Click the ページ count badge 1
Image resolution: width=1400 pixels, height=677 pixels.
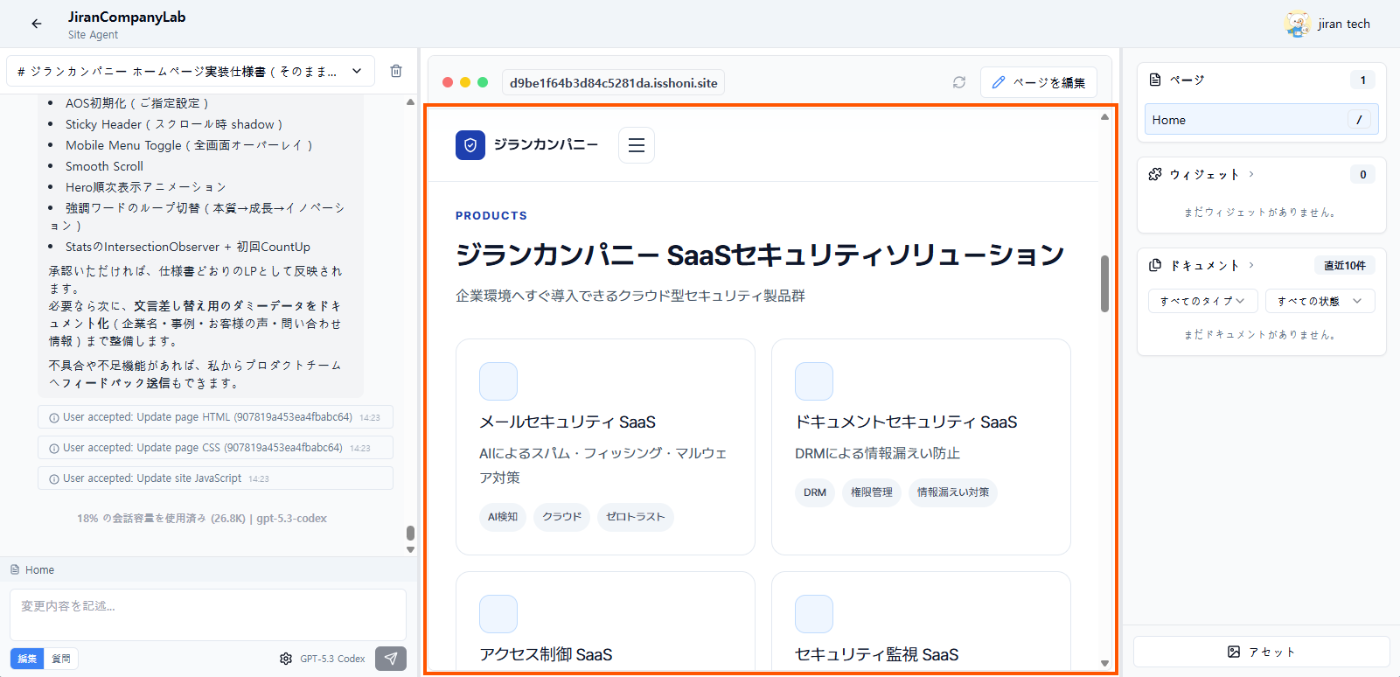click(1362, 80)
